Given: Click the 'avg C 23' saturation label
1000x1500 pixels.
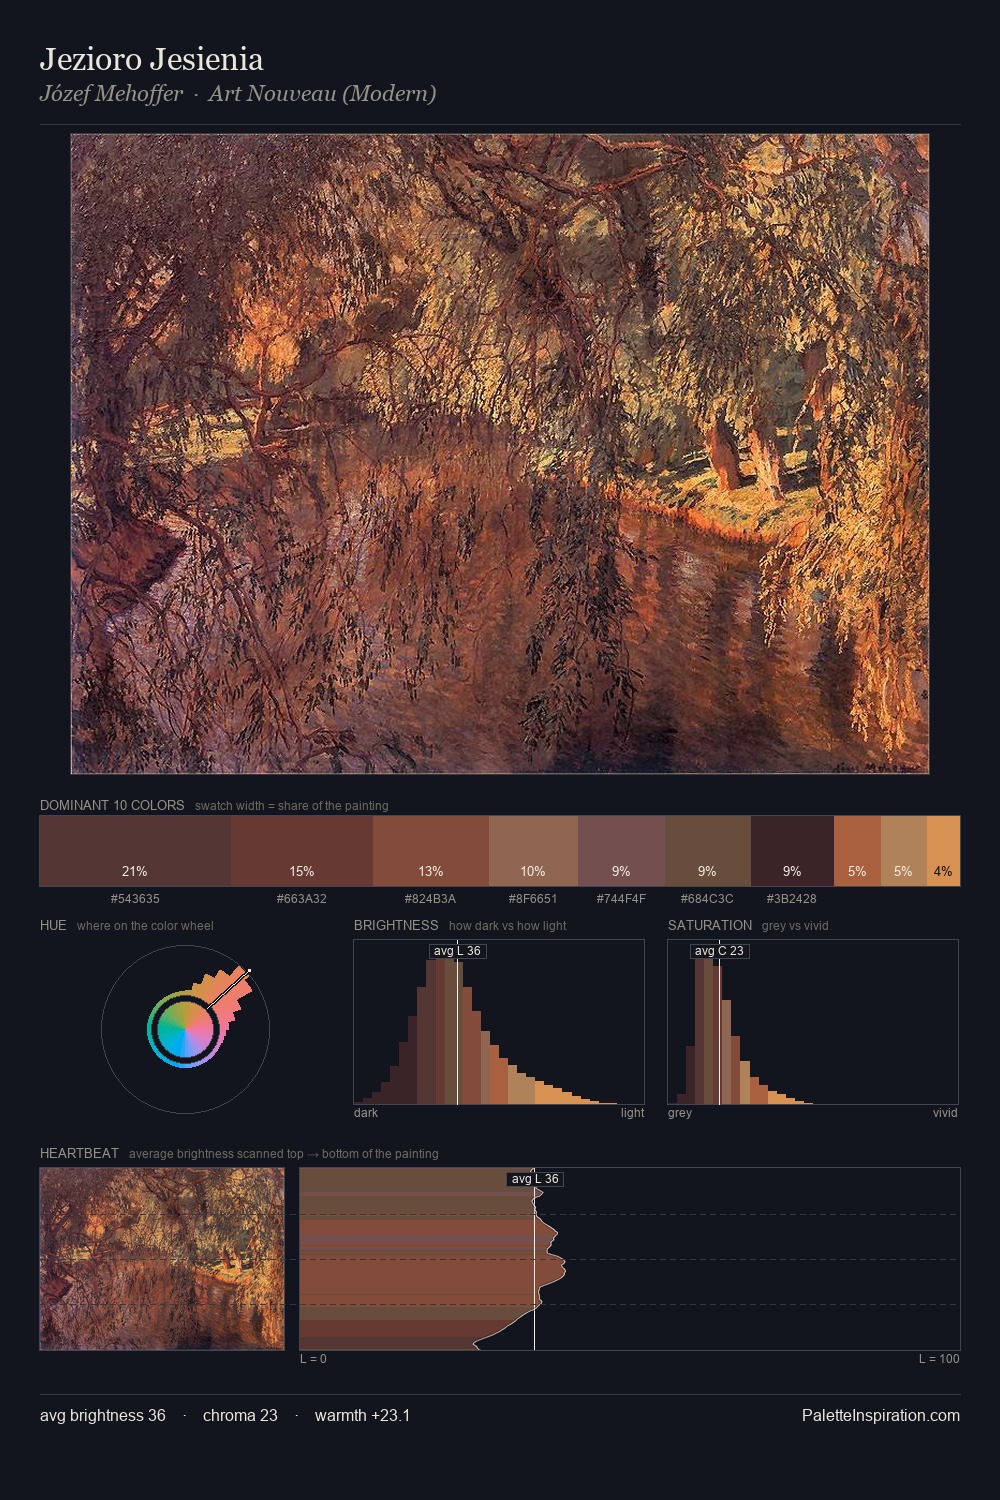Looking at the screenshot, I should click(x=719, y=951).
